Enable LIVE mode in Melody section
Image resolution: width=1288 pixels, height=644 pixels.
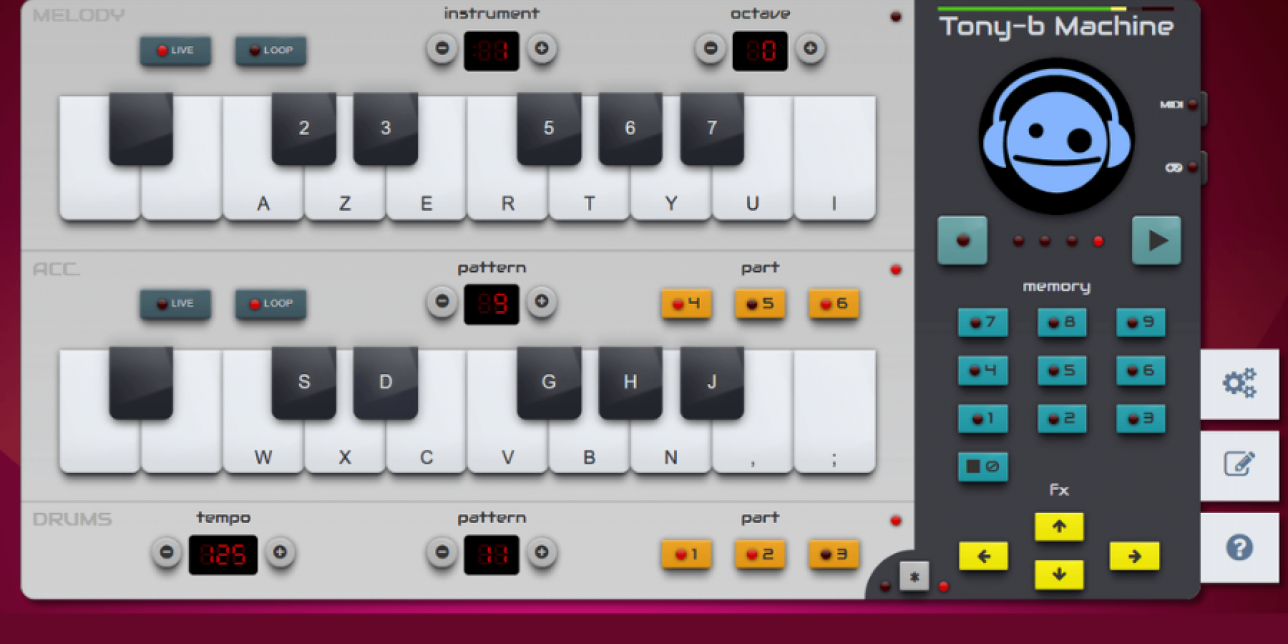click(x=175, y=50)
